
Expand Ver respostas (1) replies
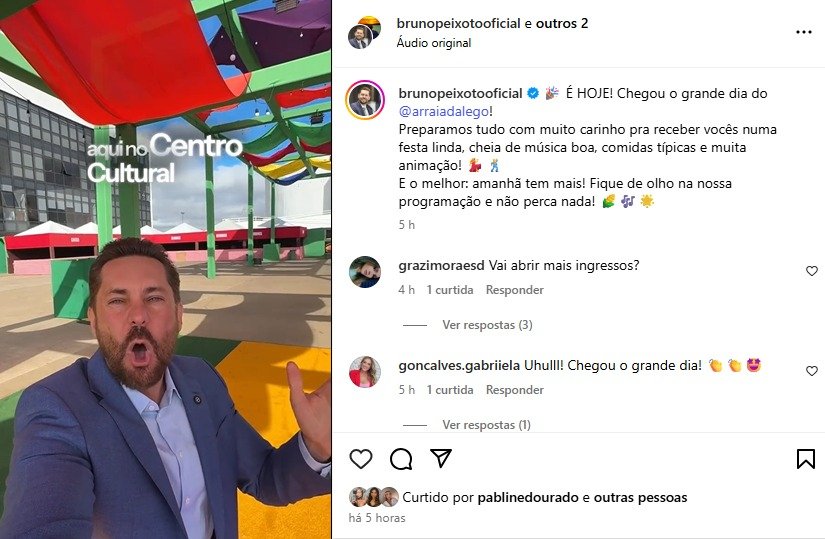(x=486, y=425)
